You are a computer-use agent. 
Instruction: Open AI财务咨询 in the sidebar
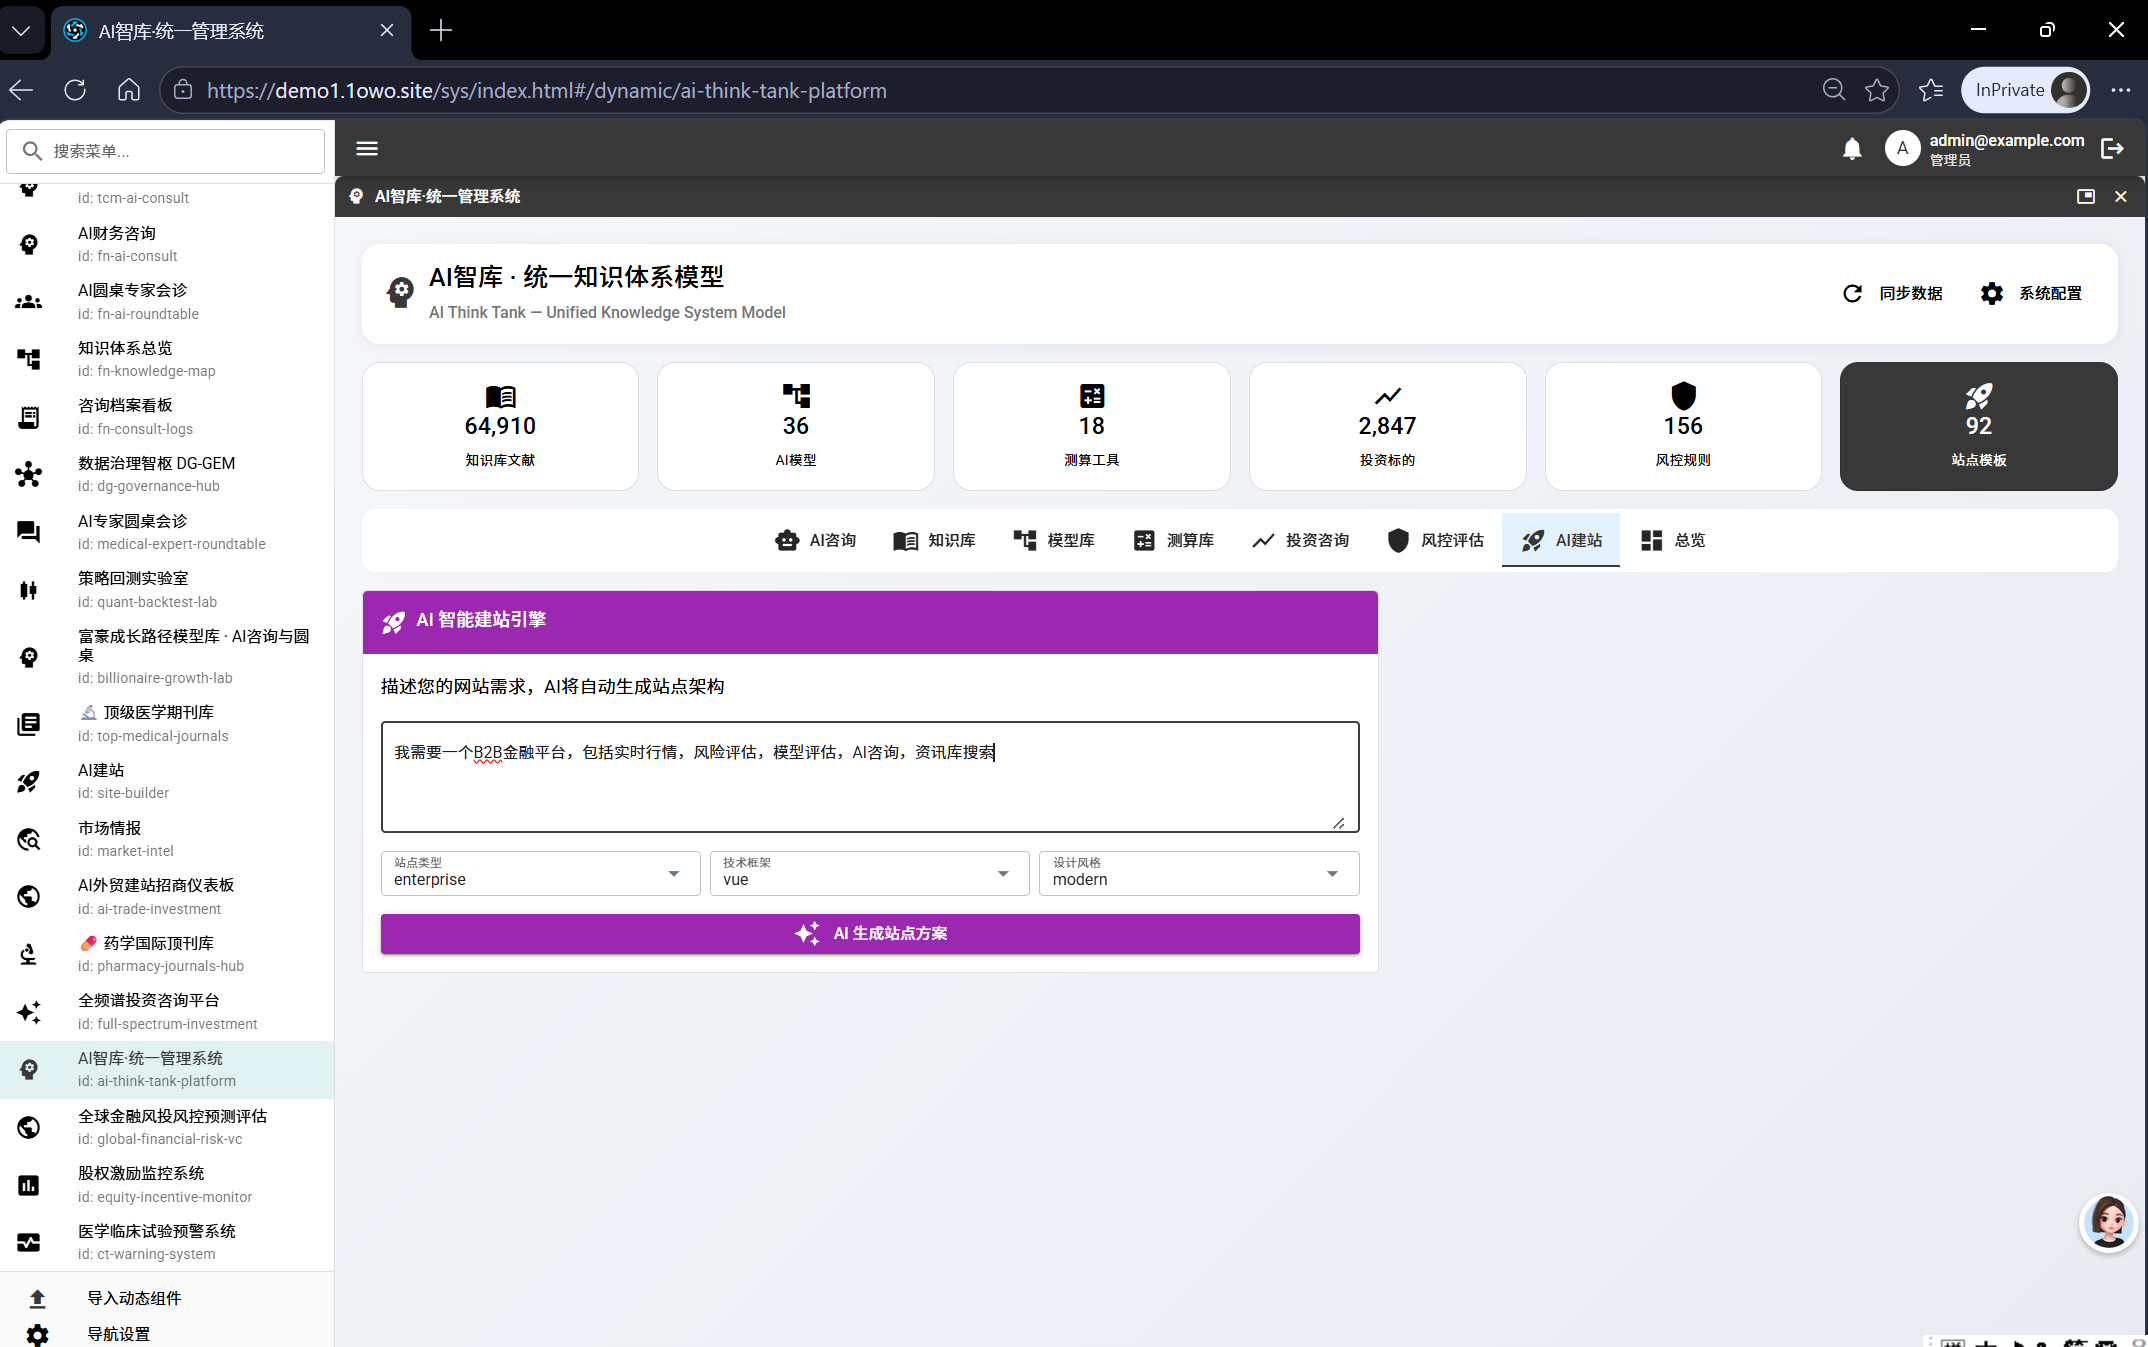[x=167, y=244]
